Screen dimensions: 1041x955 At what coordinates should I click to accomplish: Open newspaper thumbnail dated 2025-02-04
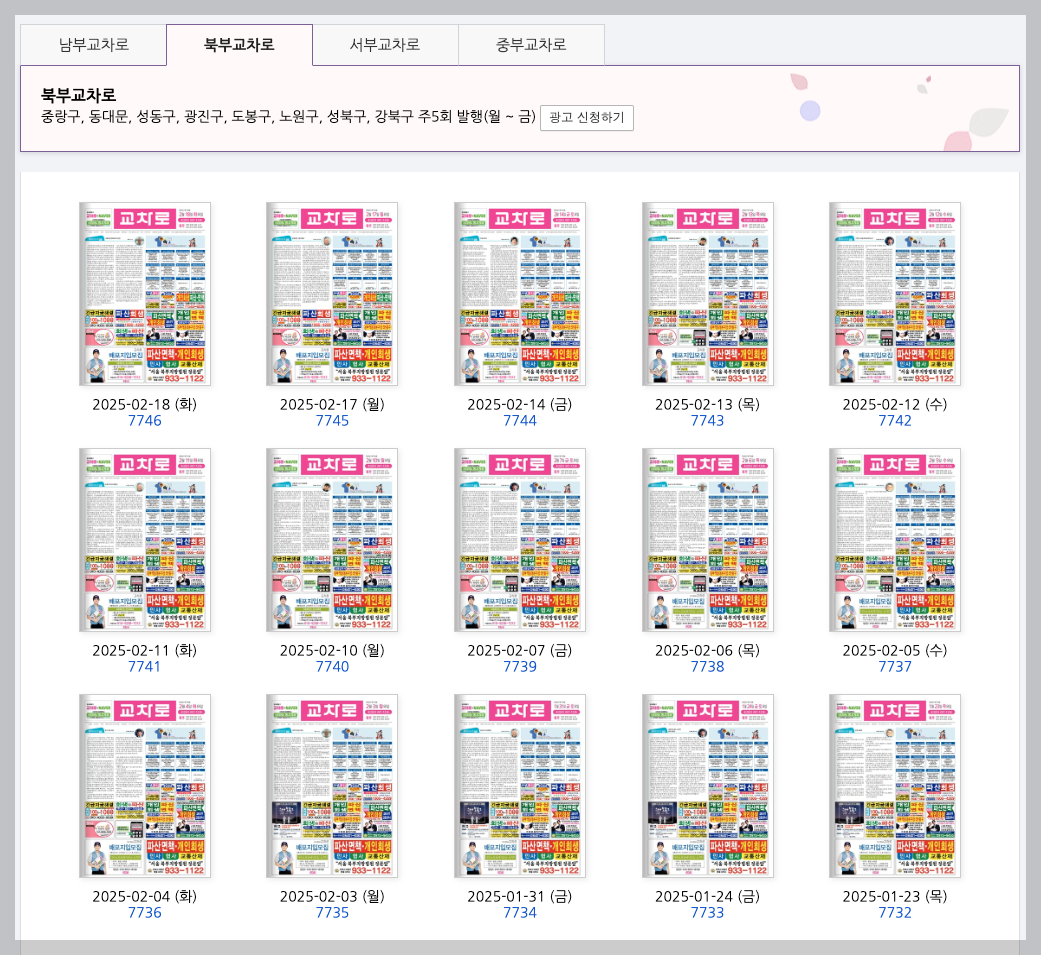(x=145, y=786)
